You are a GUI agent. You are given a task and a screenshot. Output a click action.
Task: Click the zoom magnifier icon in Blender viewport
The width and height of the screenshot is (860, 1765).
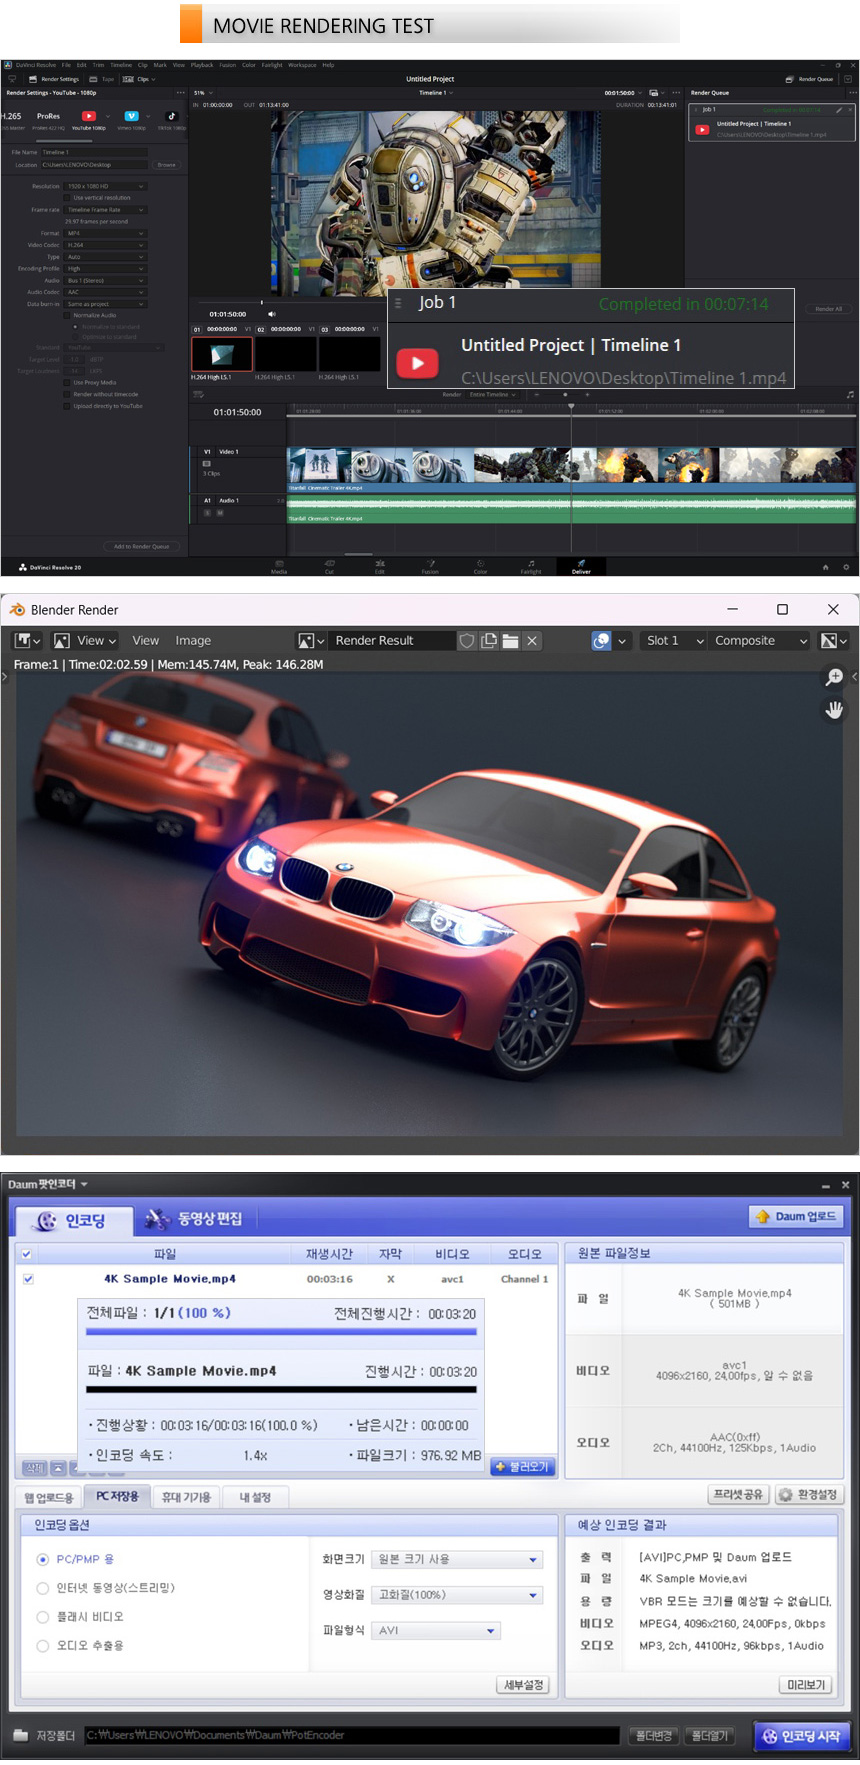tap(834, 677)
